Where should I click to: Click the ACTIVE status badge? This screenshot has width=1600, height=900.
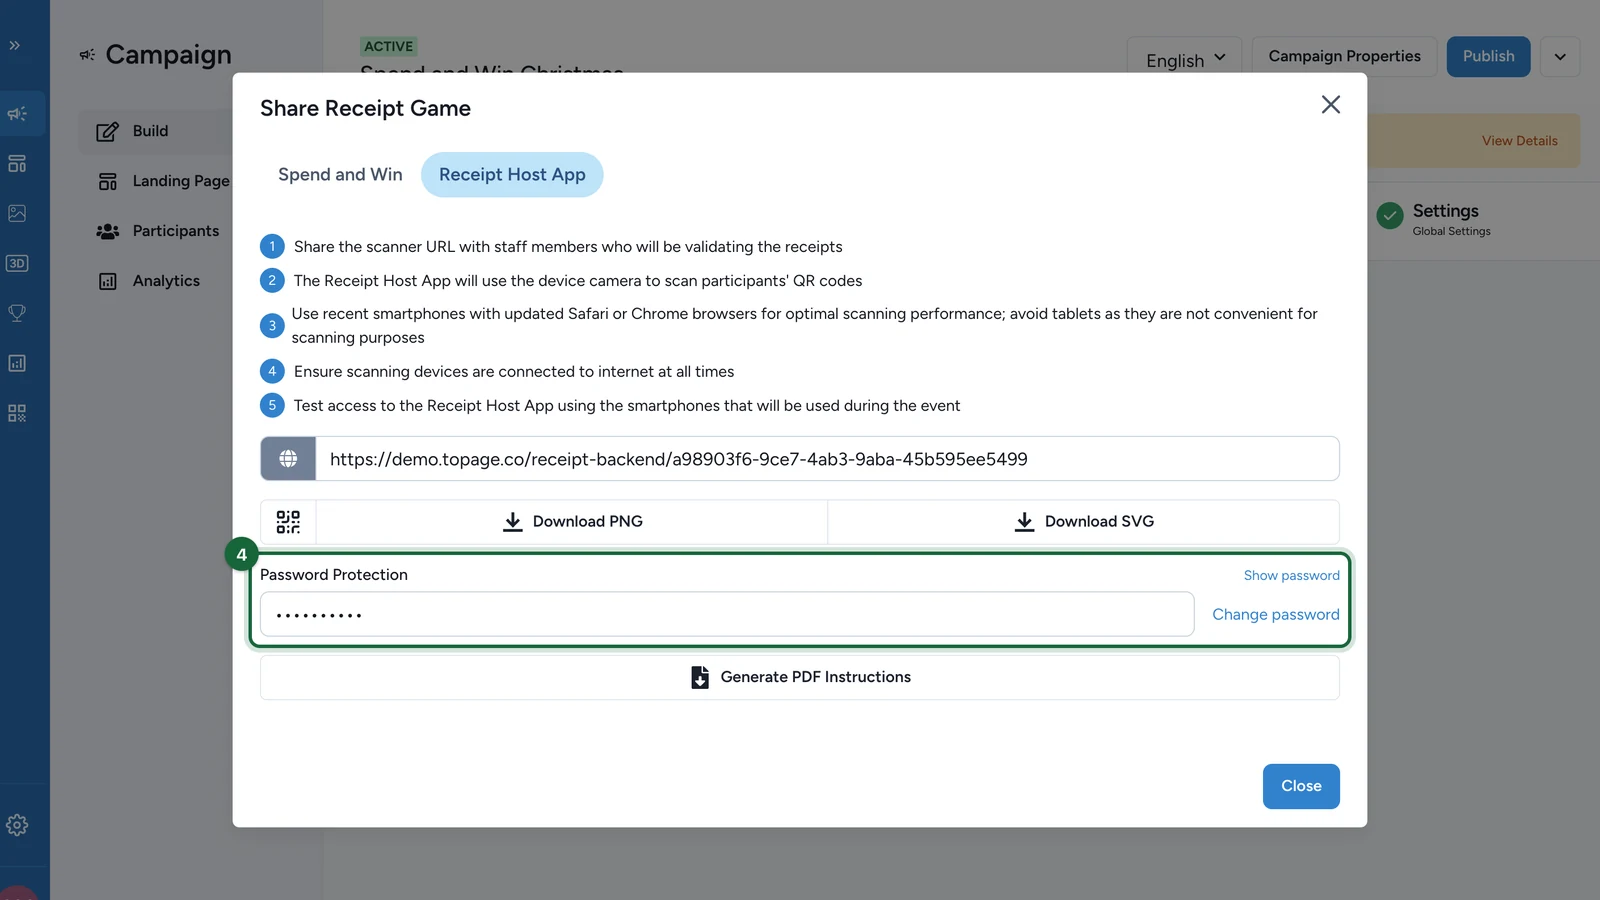pyautogui.click(x=388, y=46)
